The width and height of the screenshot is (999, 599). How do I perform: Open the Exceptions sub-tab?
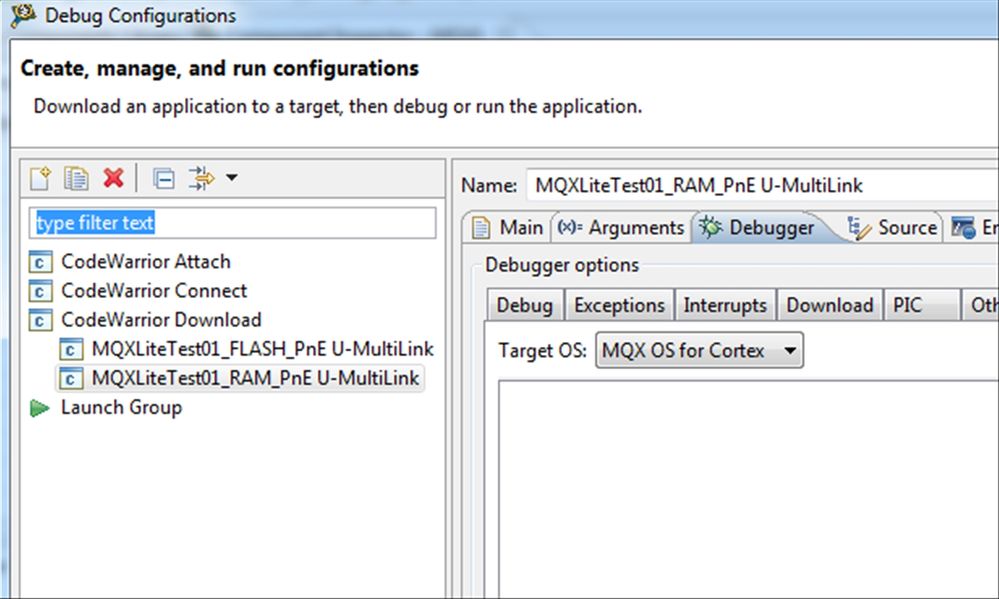click(619, 305)
